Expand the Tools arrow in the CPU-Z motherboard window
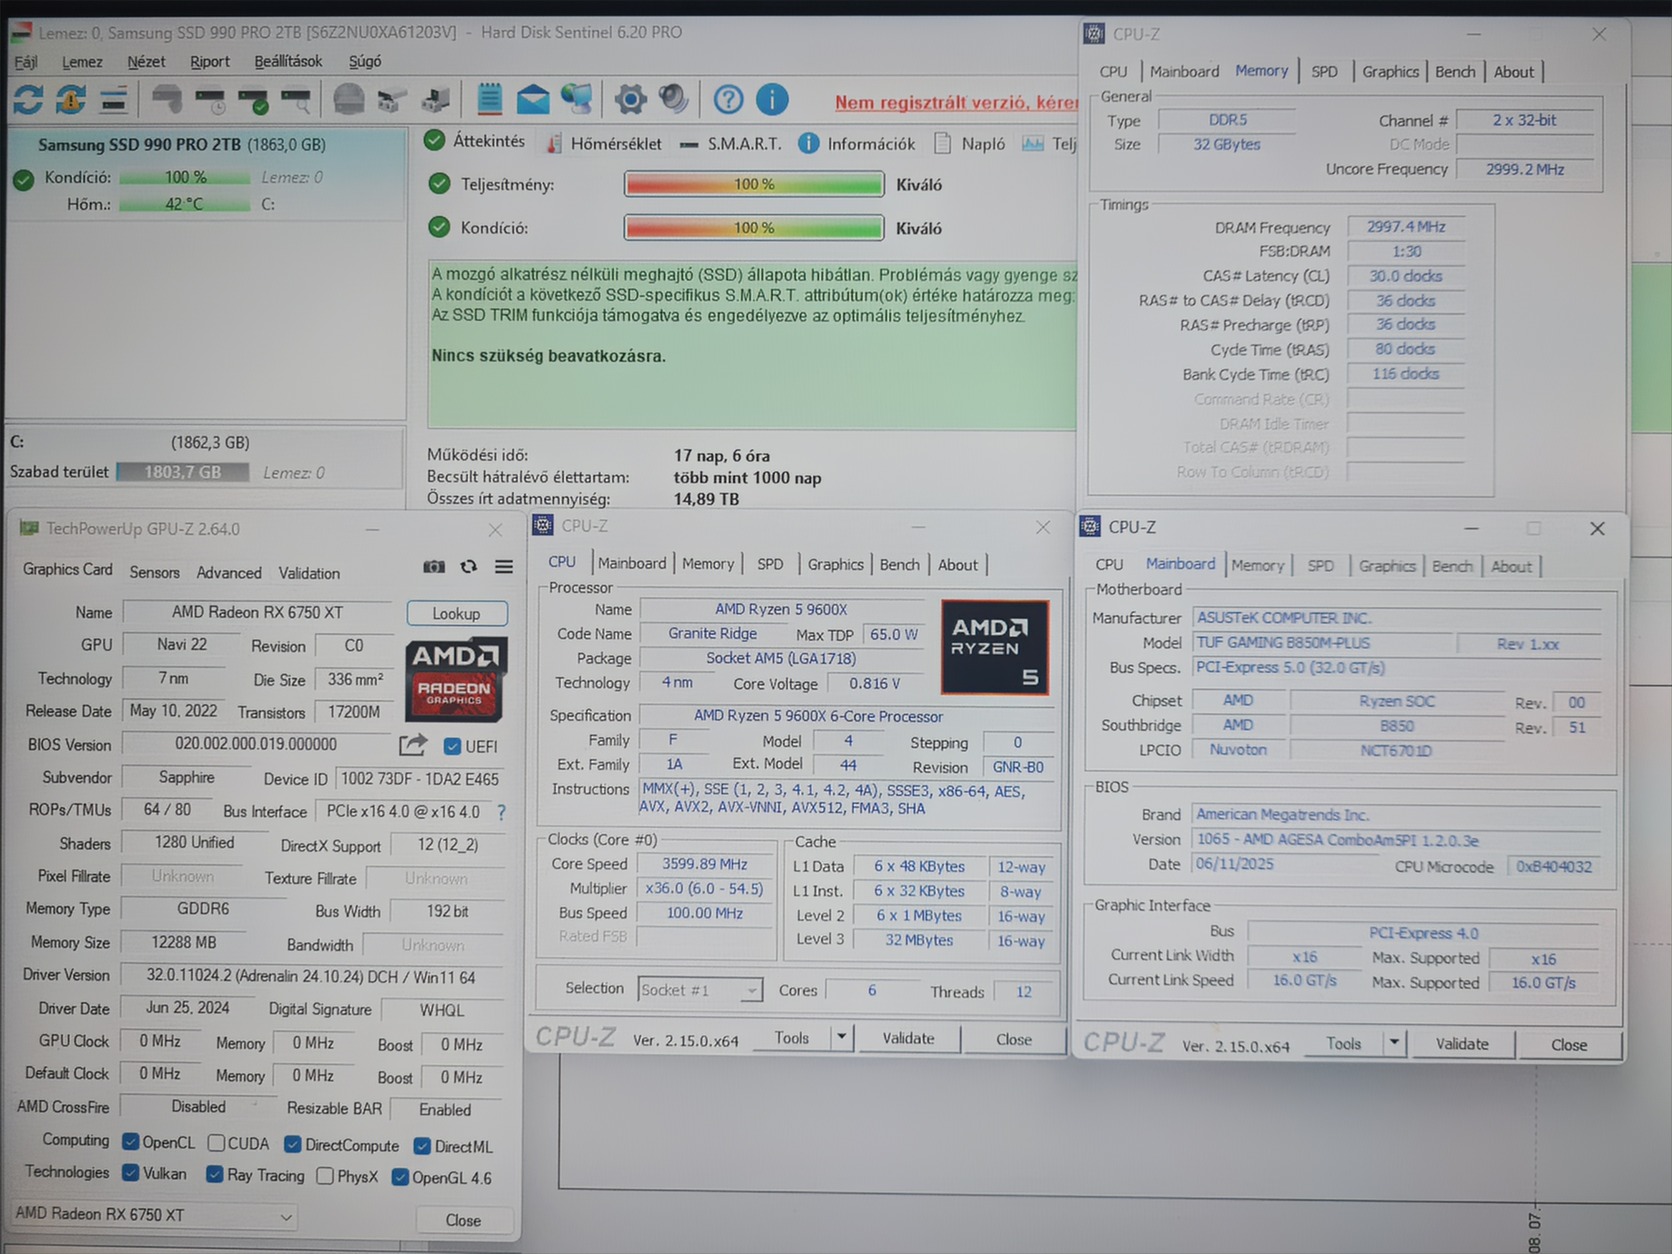 (1394, 1043)
